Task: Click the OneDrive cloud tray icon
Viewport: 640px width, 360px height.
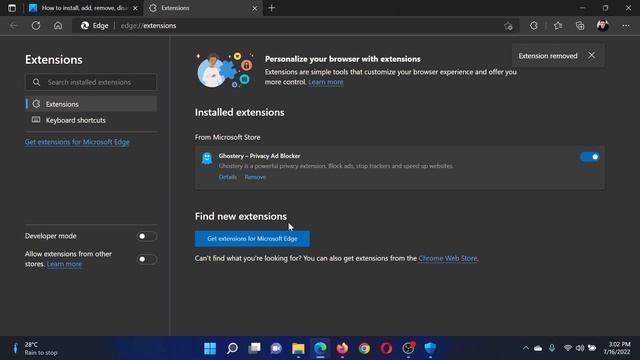Action: [x=538, y=348]
